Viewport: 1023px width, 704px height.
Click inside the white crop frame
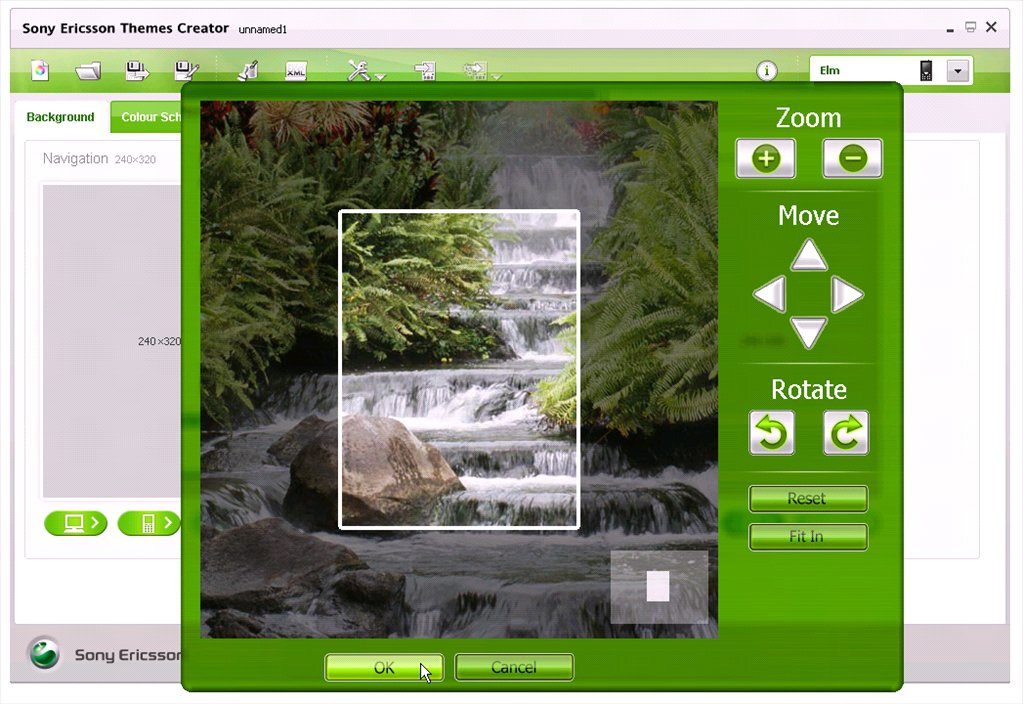point(459,369)
